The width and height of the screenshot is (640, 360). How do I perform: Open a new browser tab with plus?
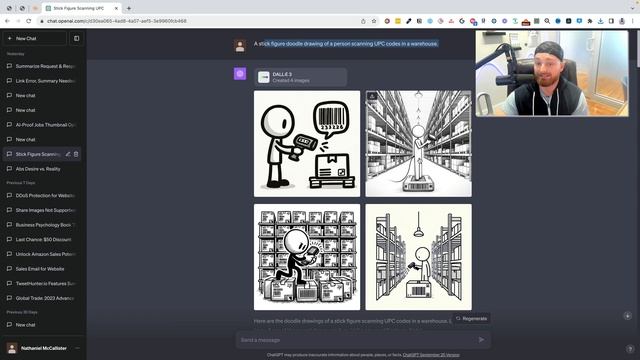point(129,8)
